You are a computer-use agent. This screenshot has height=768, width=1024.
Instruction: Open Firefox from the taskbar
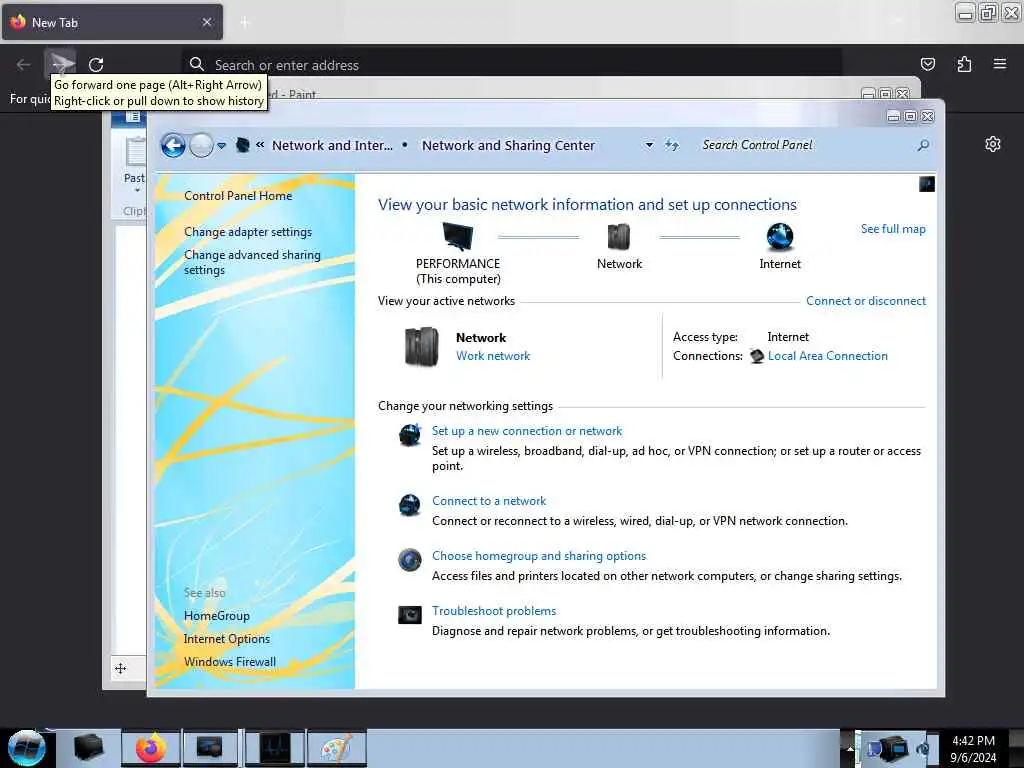151,748
